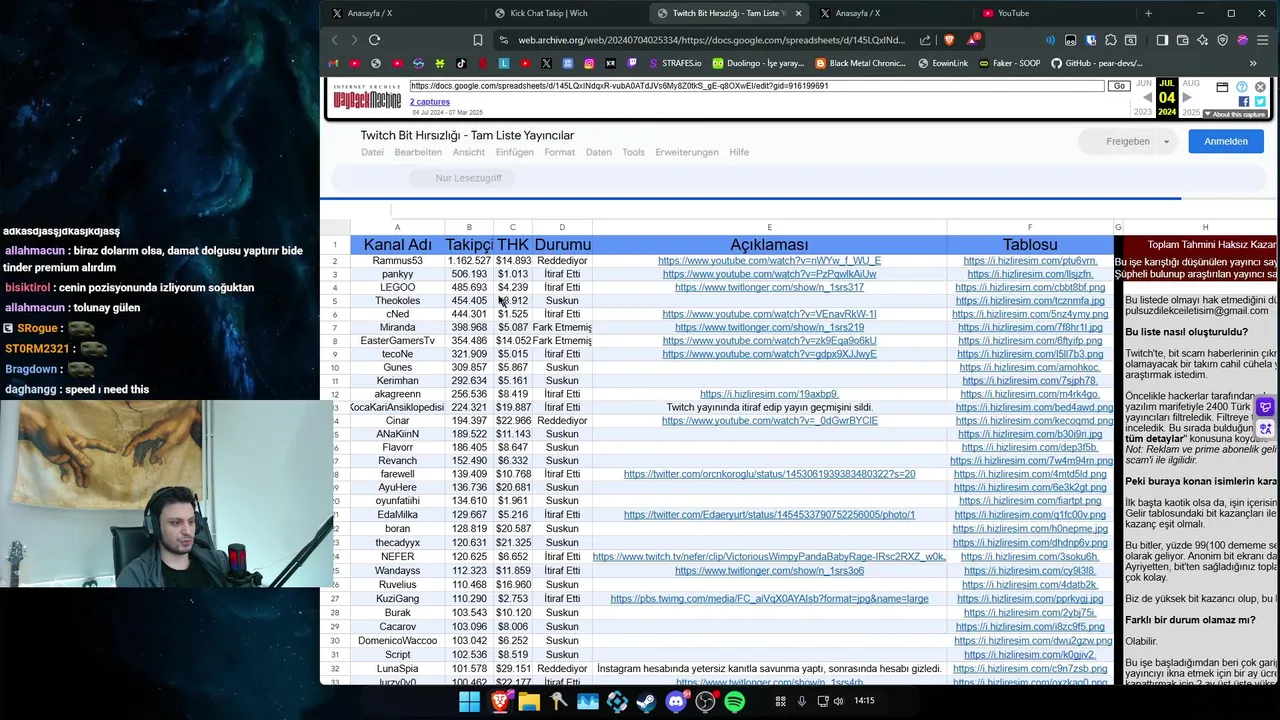The image size is (1280, 720).
Task: Expand the About this capture panel
Action: coord(1233,114)
